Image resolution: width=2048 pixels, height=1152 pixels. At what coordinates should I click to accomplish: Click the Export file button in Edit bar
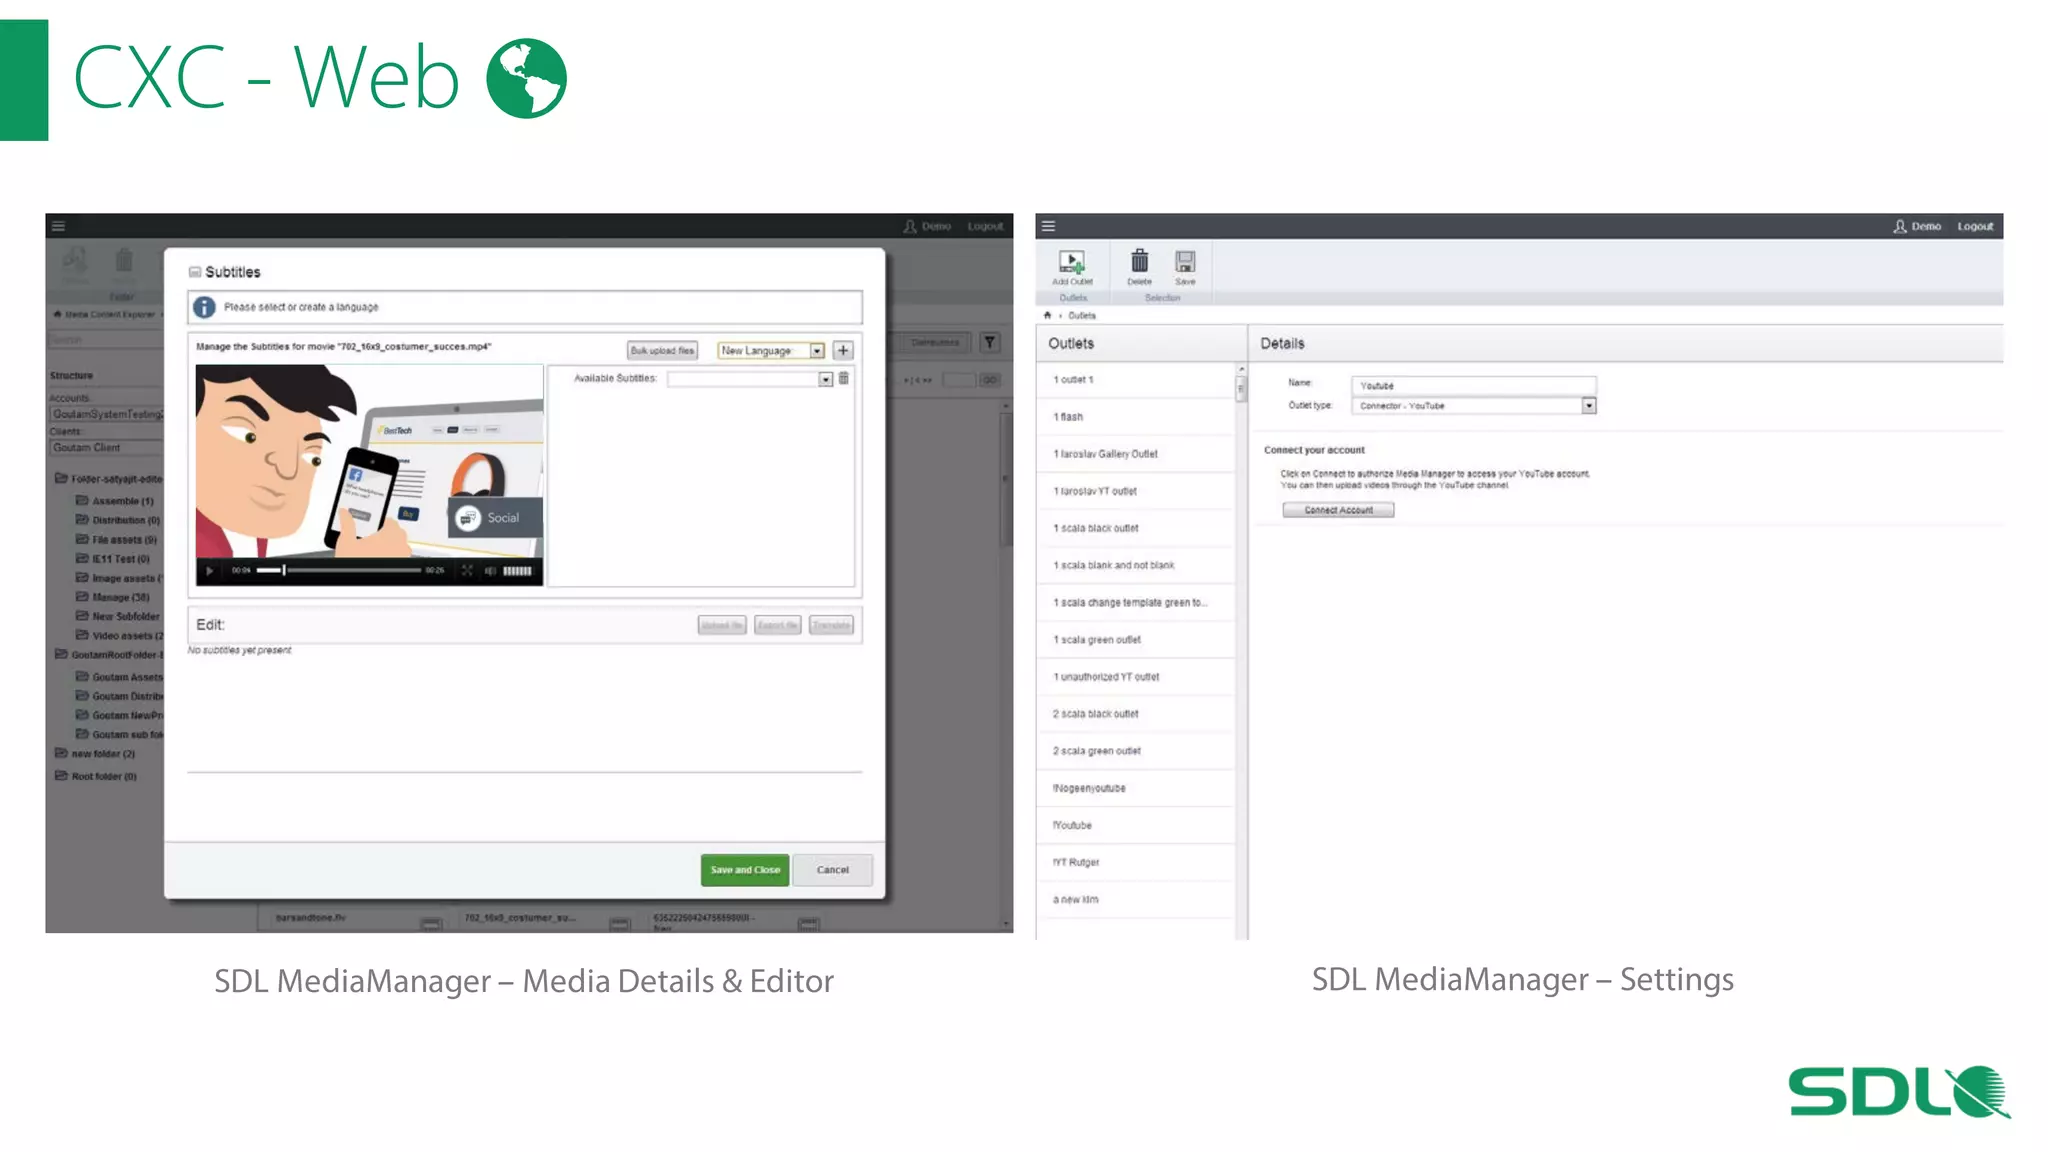[777, 625]
